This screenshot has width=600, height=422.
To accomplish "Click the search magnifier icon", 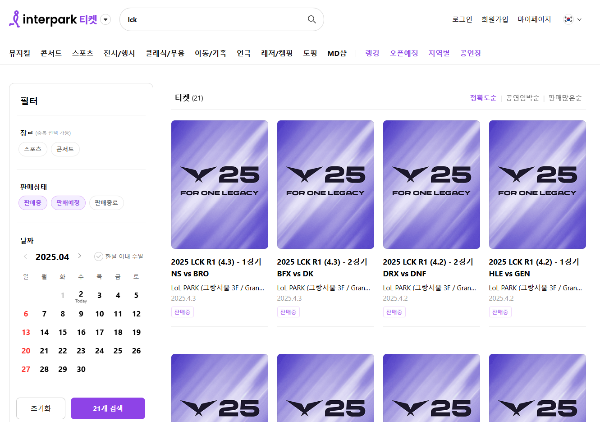I will coord(312,19).
